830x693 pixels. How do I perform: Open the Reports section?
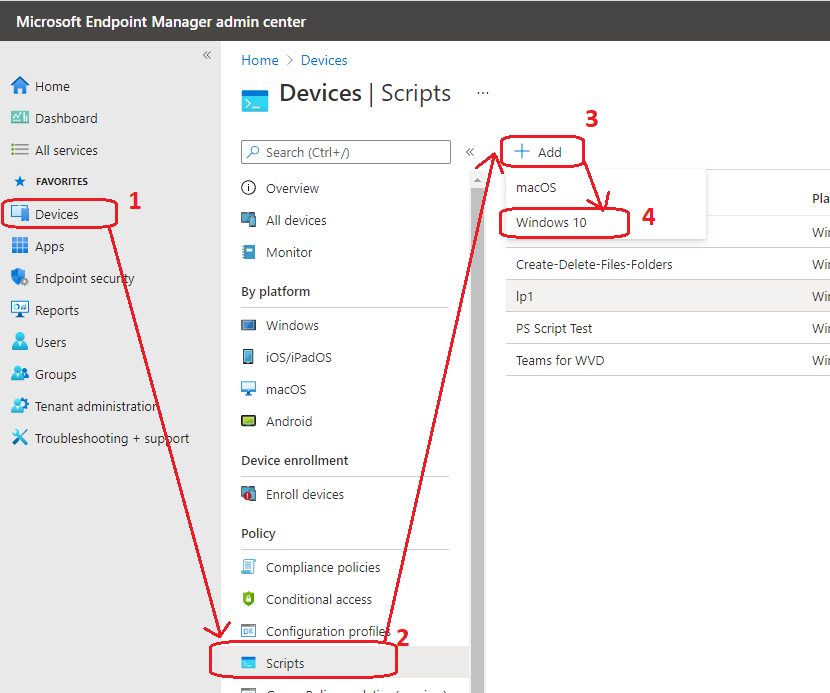point(55,309)
